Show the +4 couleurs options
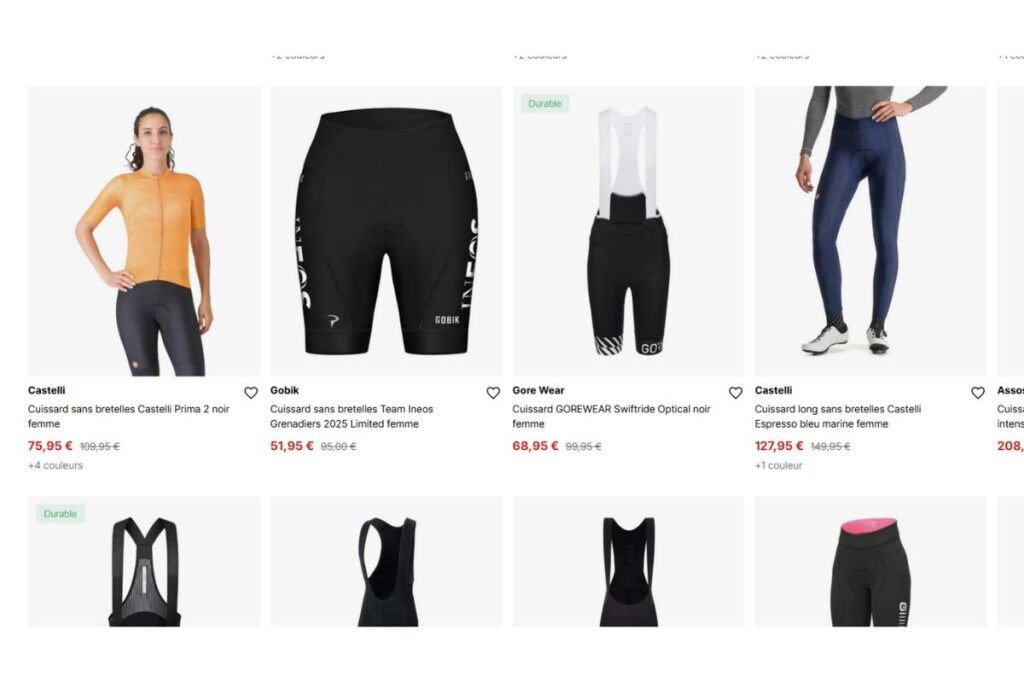The image size is (1024, 683). point(56,466)
